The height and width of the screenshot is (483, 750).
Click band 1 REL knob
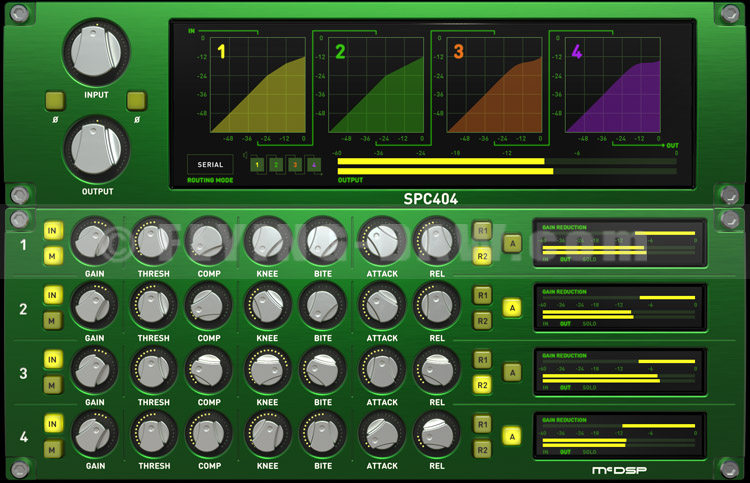tap(437, 241)
